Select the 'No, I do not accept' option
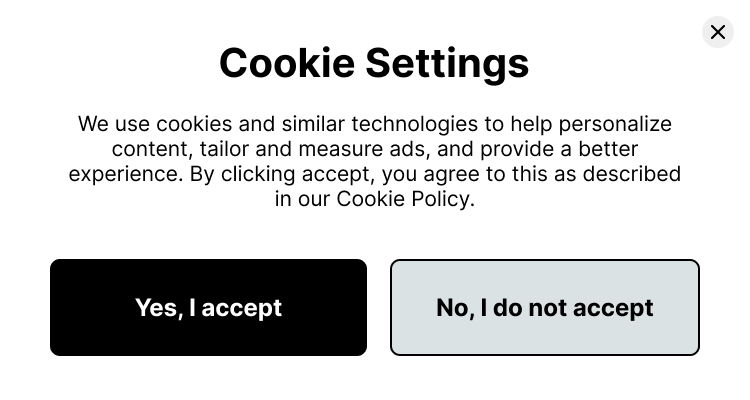The image size is (750, 400). click(x=544, y=308)
